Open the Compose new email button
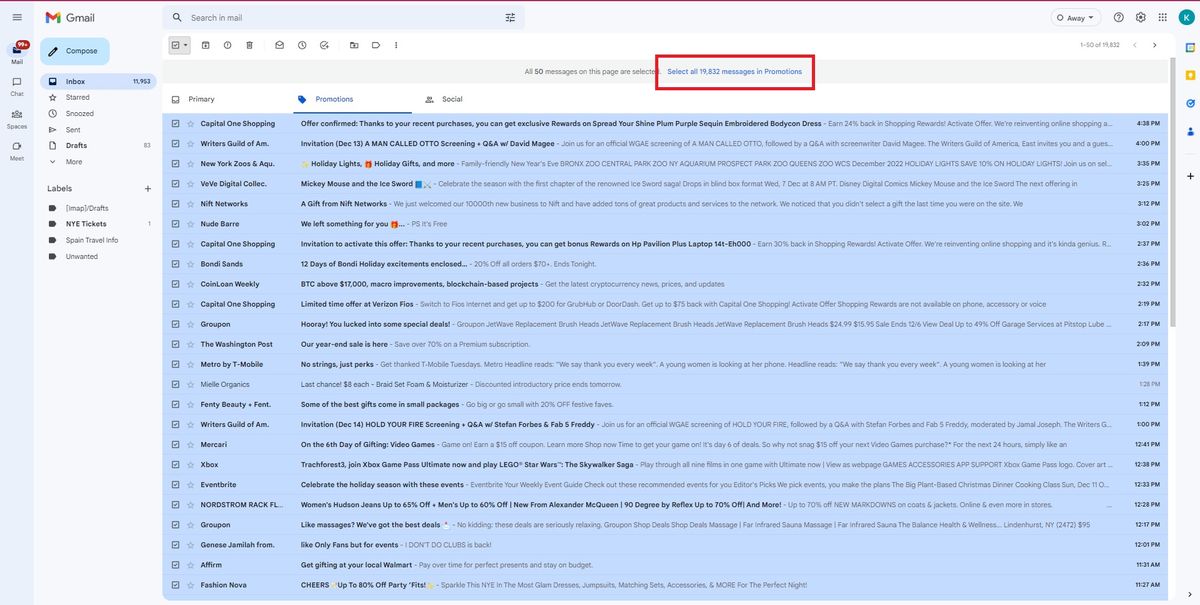The height and width of the screenshot is (605, 1200). 75,48
